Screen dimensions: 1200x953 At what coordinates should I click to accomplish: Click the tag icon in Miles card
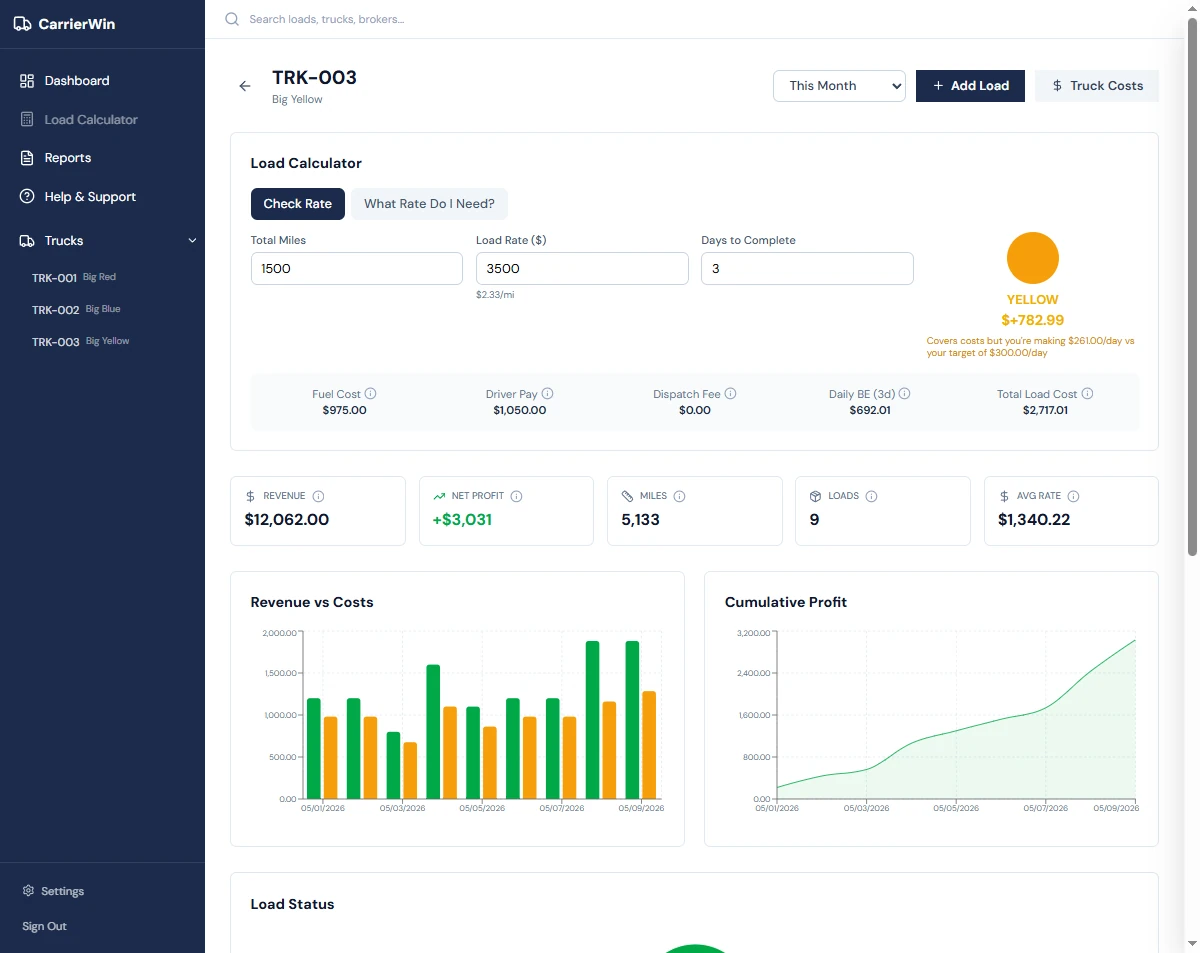[628, 496]
